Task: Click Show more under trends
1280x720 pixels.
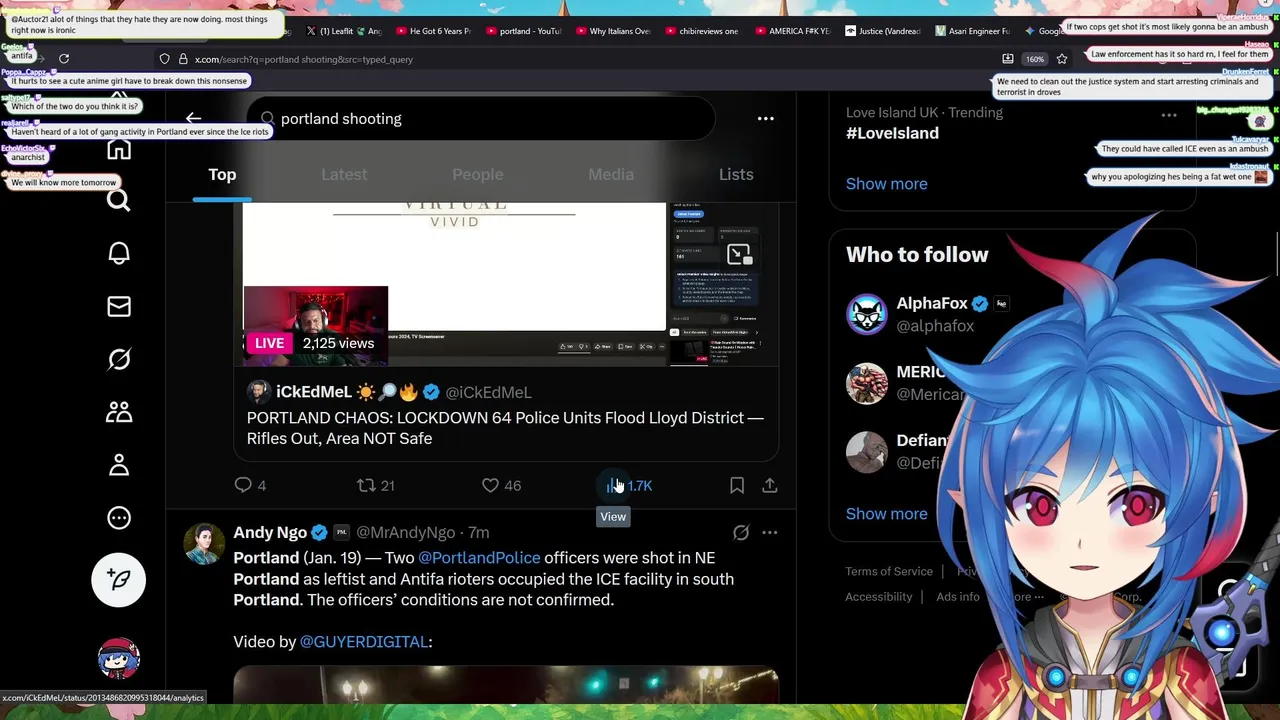Action: 886,184
